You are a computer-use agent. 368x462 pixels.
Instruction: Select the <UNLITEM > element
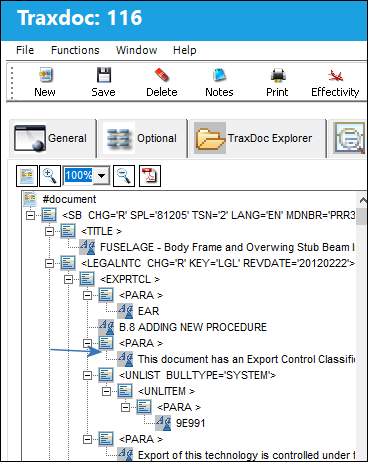166,391
